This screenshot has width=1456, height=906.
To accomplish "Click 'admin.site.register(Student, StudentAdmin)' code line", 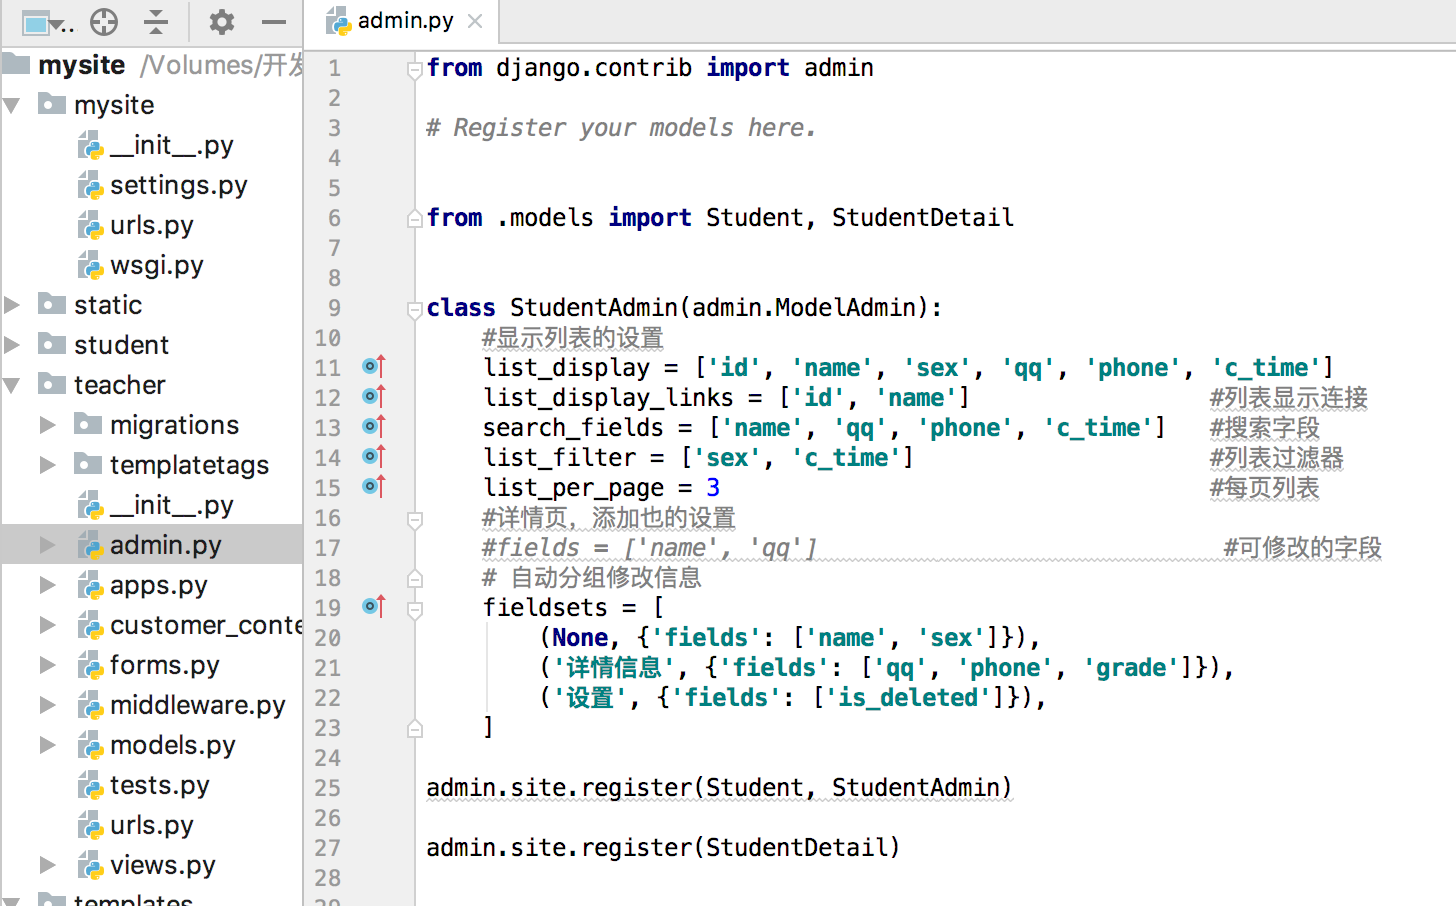I will coord(719,788).
